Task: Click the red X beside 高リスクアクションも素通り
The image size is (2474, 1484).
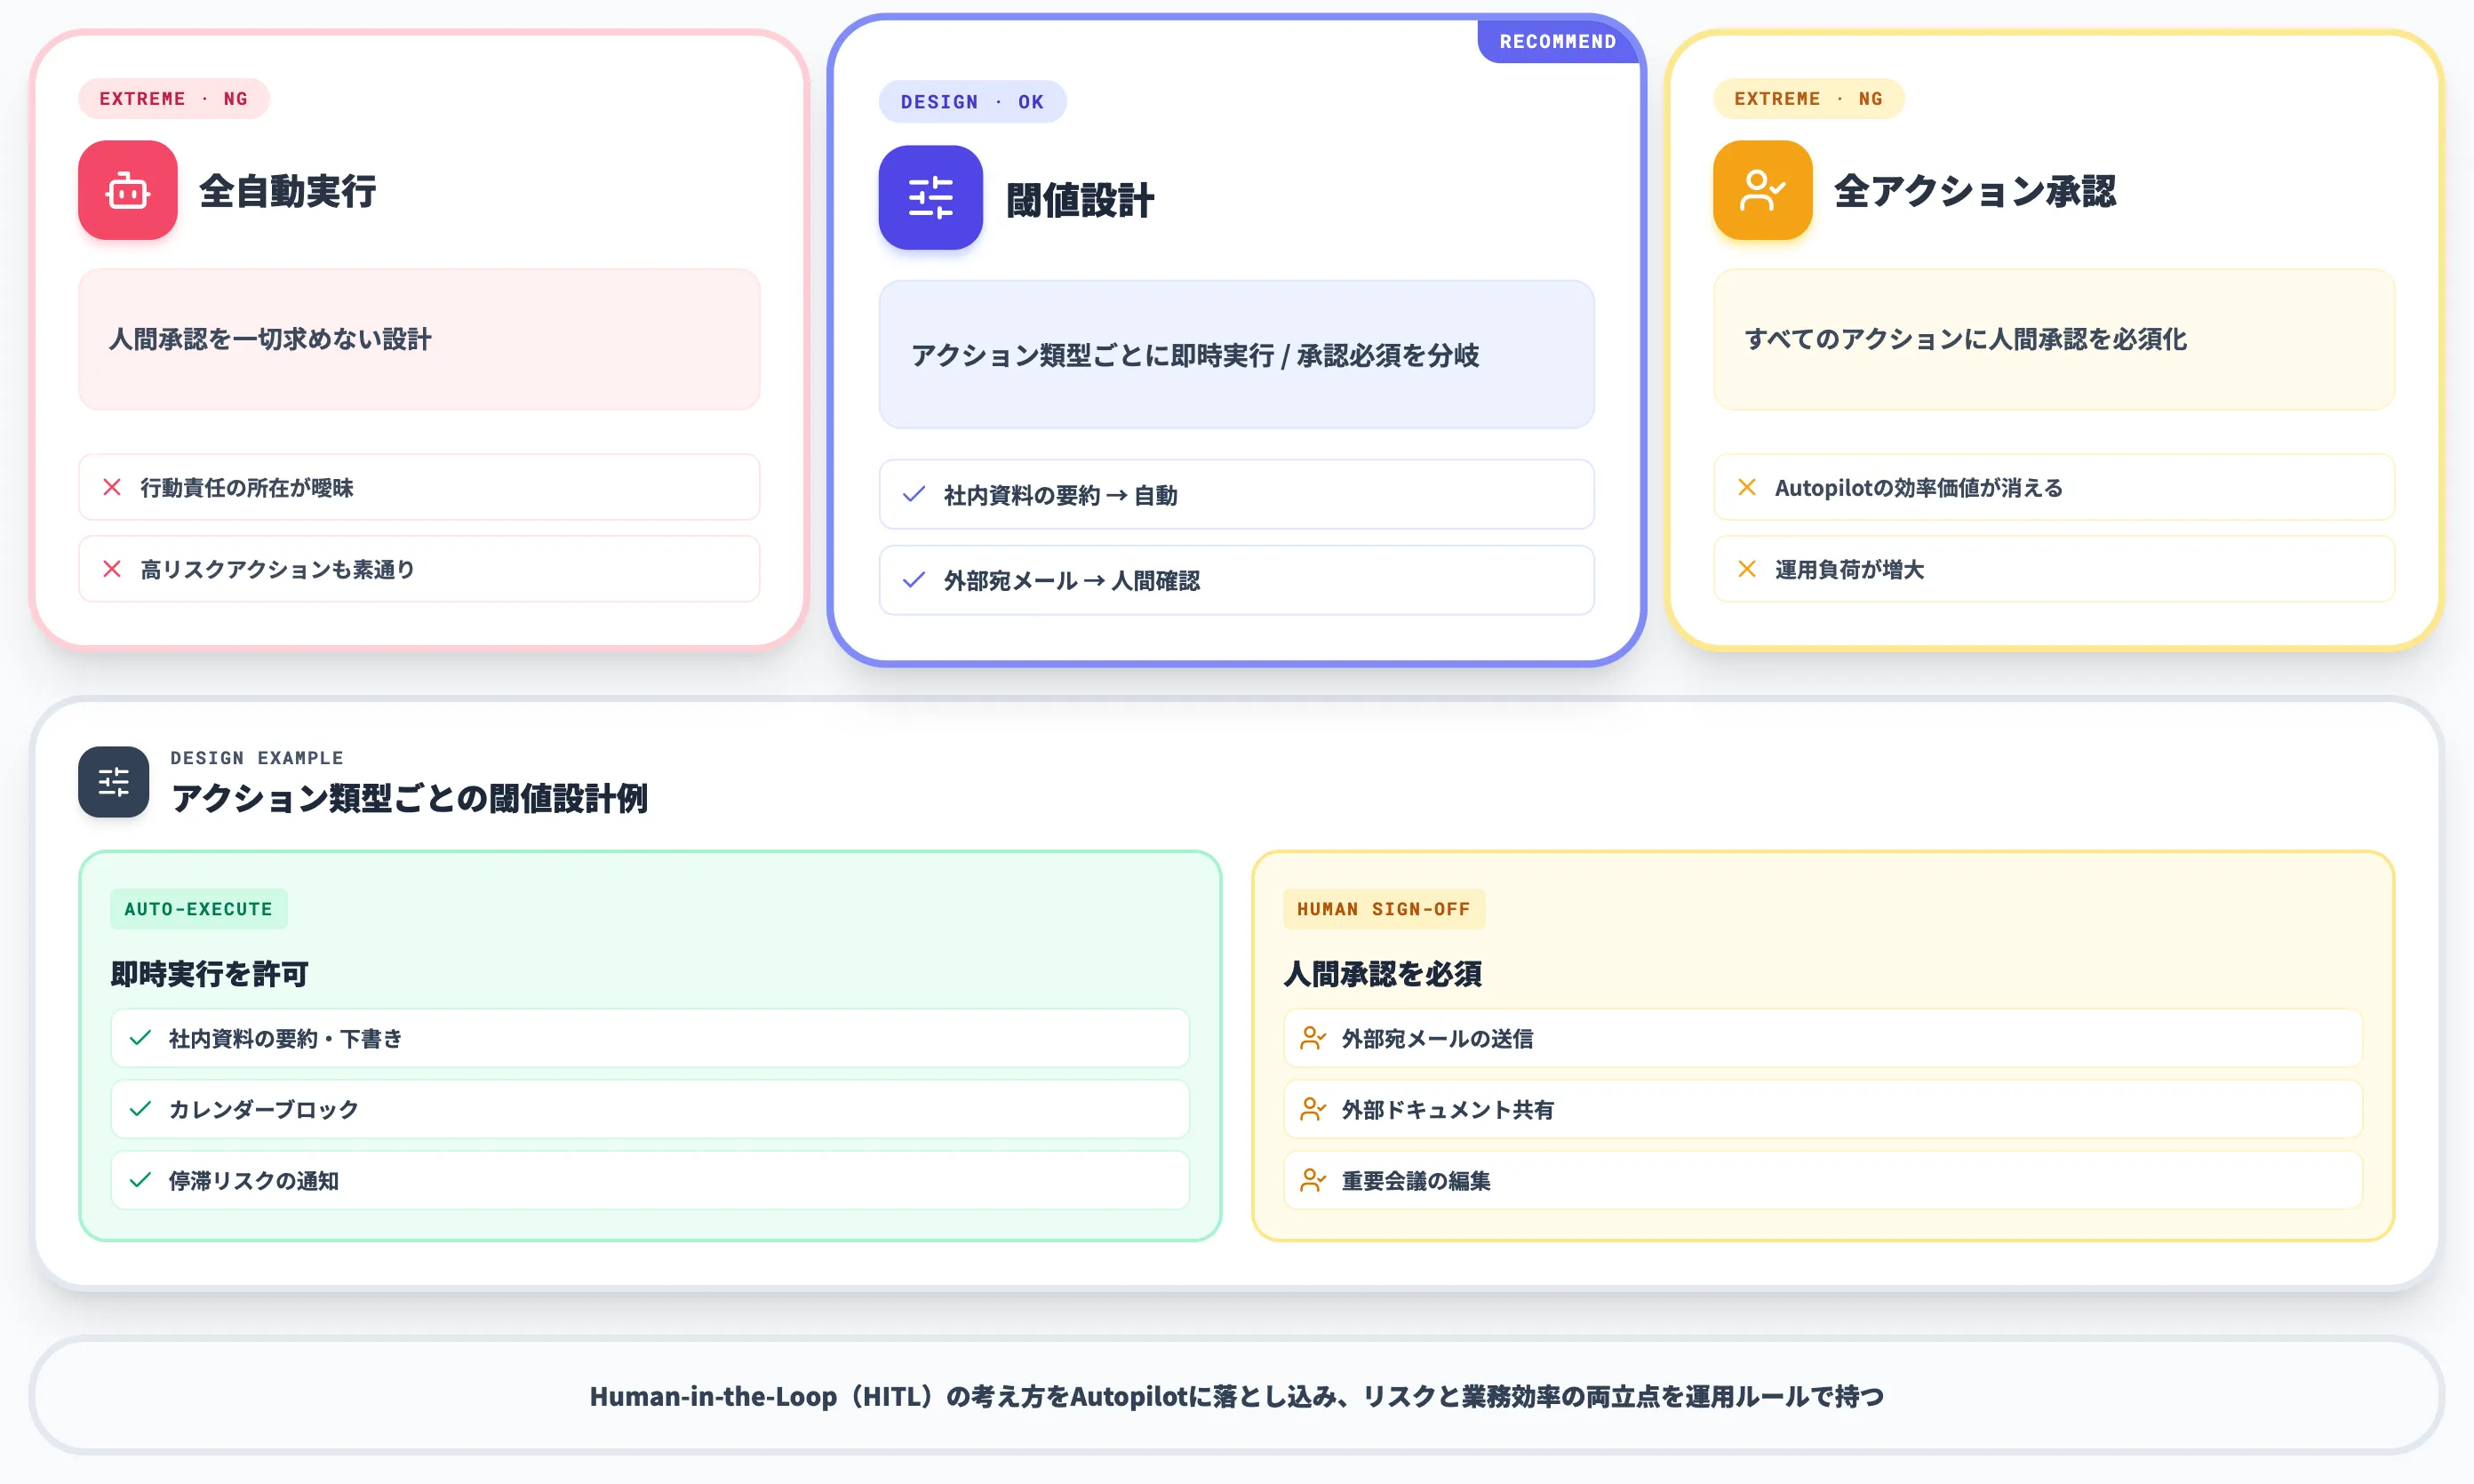Action: tap(112, 569)
